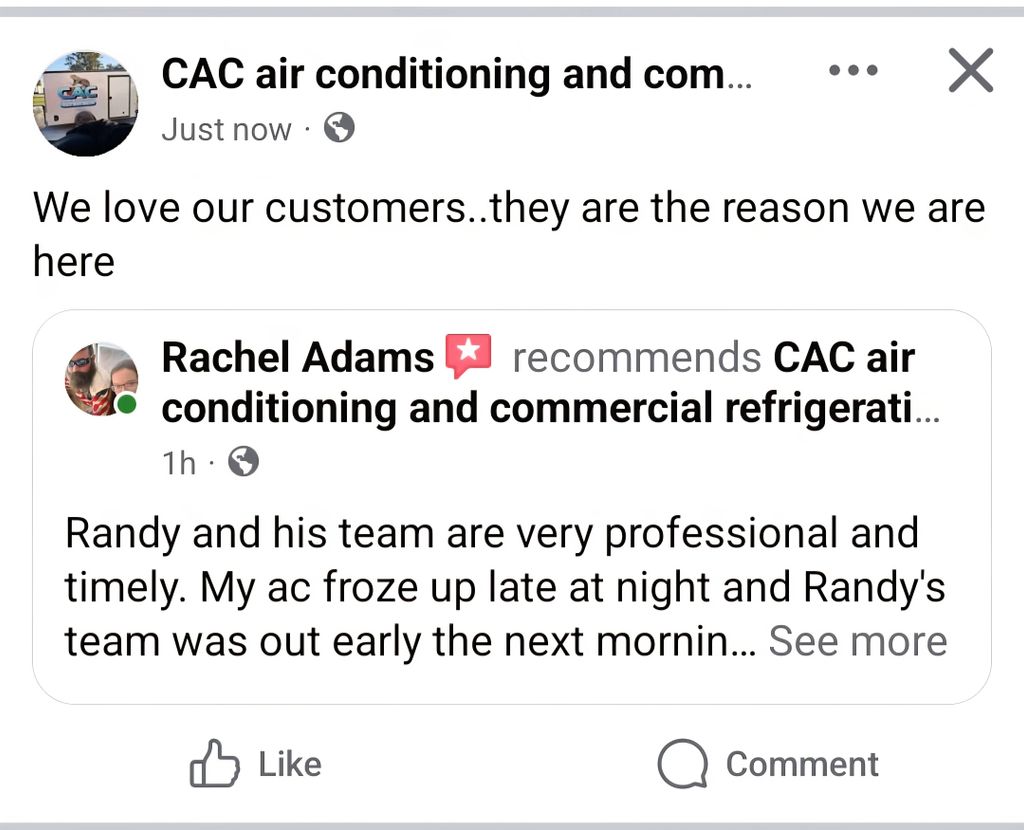Screen dimensions: 1024x830
Task: Open Rachel Adams' profile photo
Action: click(x=100, y=380)
